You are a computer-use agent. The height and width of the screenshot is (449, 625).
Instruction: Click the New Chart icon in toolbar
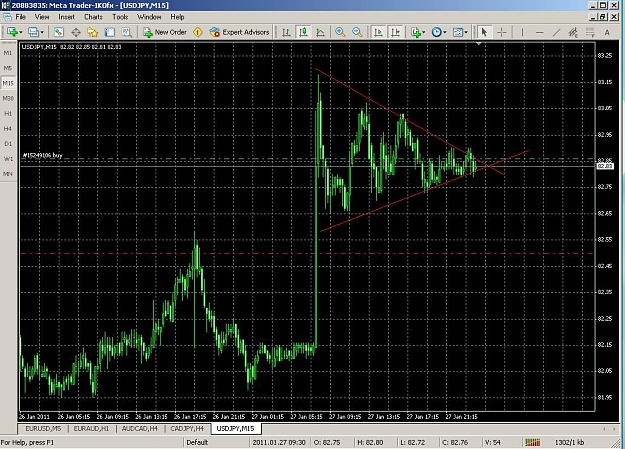pos(12,32)
